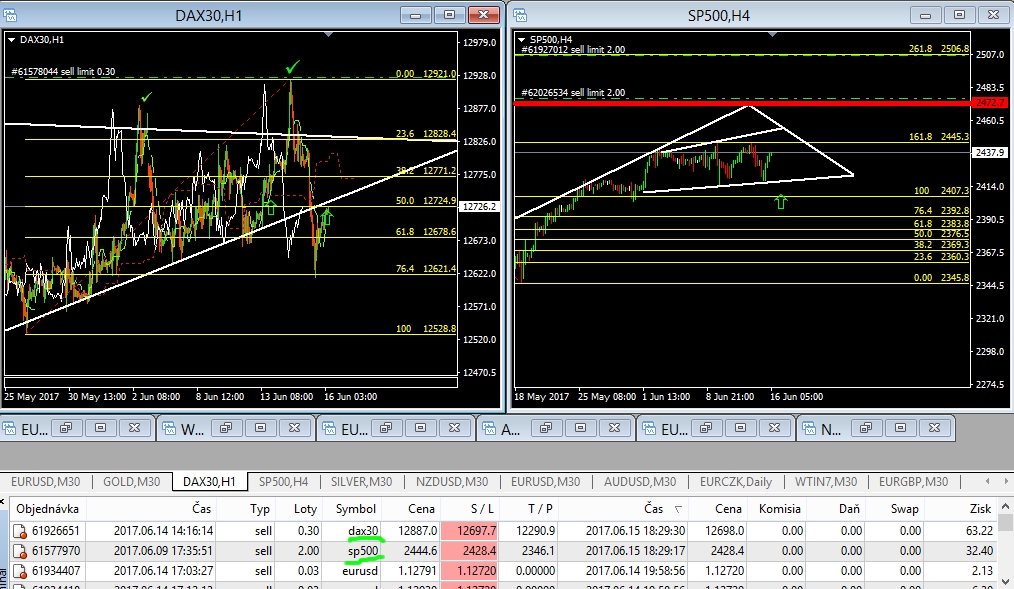The width and height of the screenshot is (1014, 589).
Task: Click the 32.40 profit value
Action: (x=979, y=551)
